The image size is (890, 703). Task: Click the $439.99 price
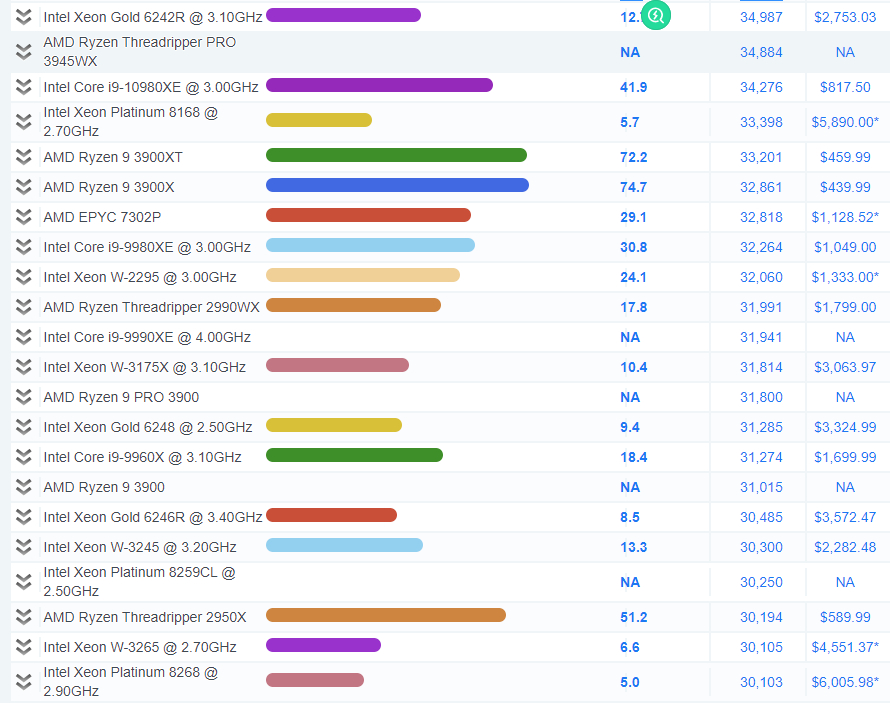point(845,187)
